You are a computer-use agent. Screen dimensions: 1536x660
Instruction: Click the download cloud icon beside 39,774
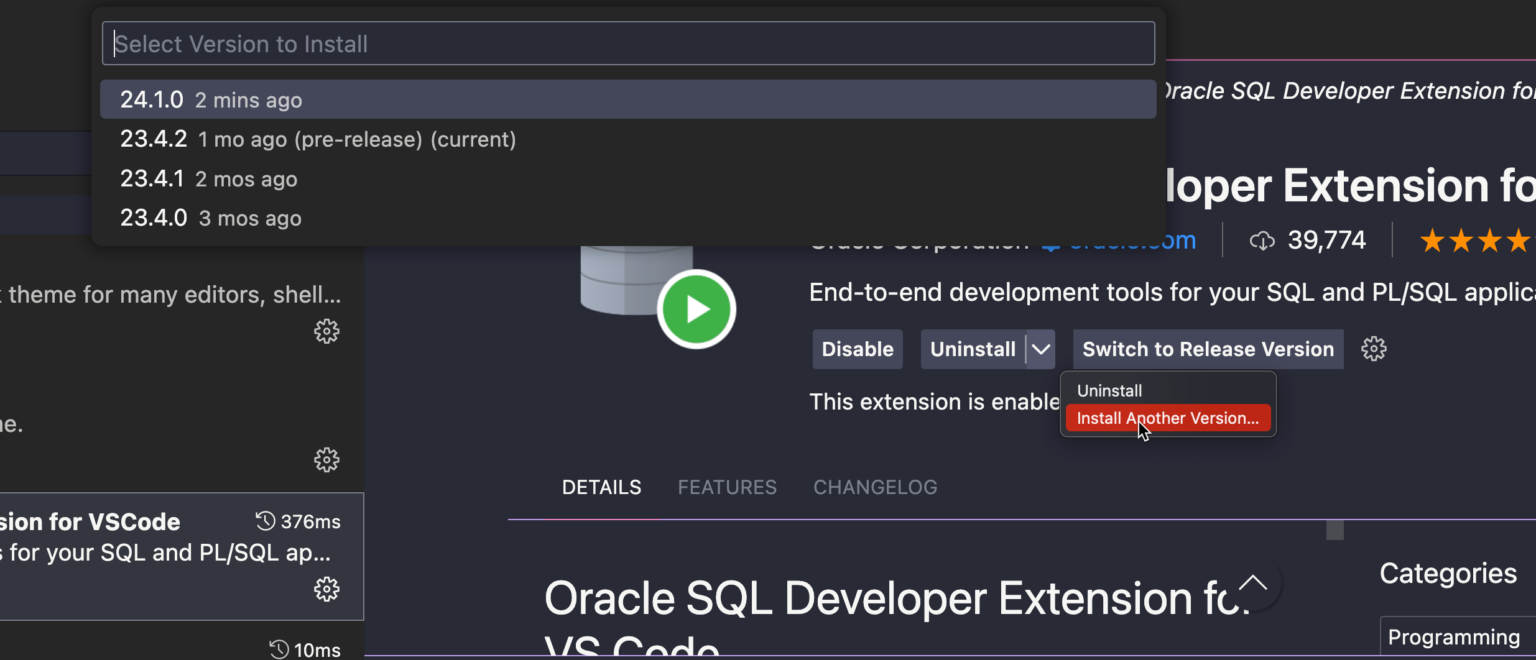click(x=1263, y=241)
